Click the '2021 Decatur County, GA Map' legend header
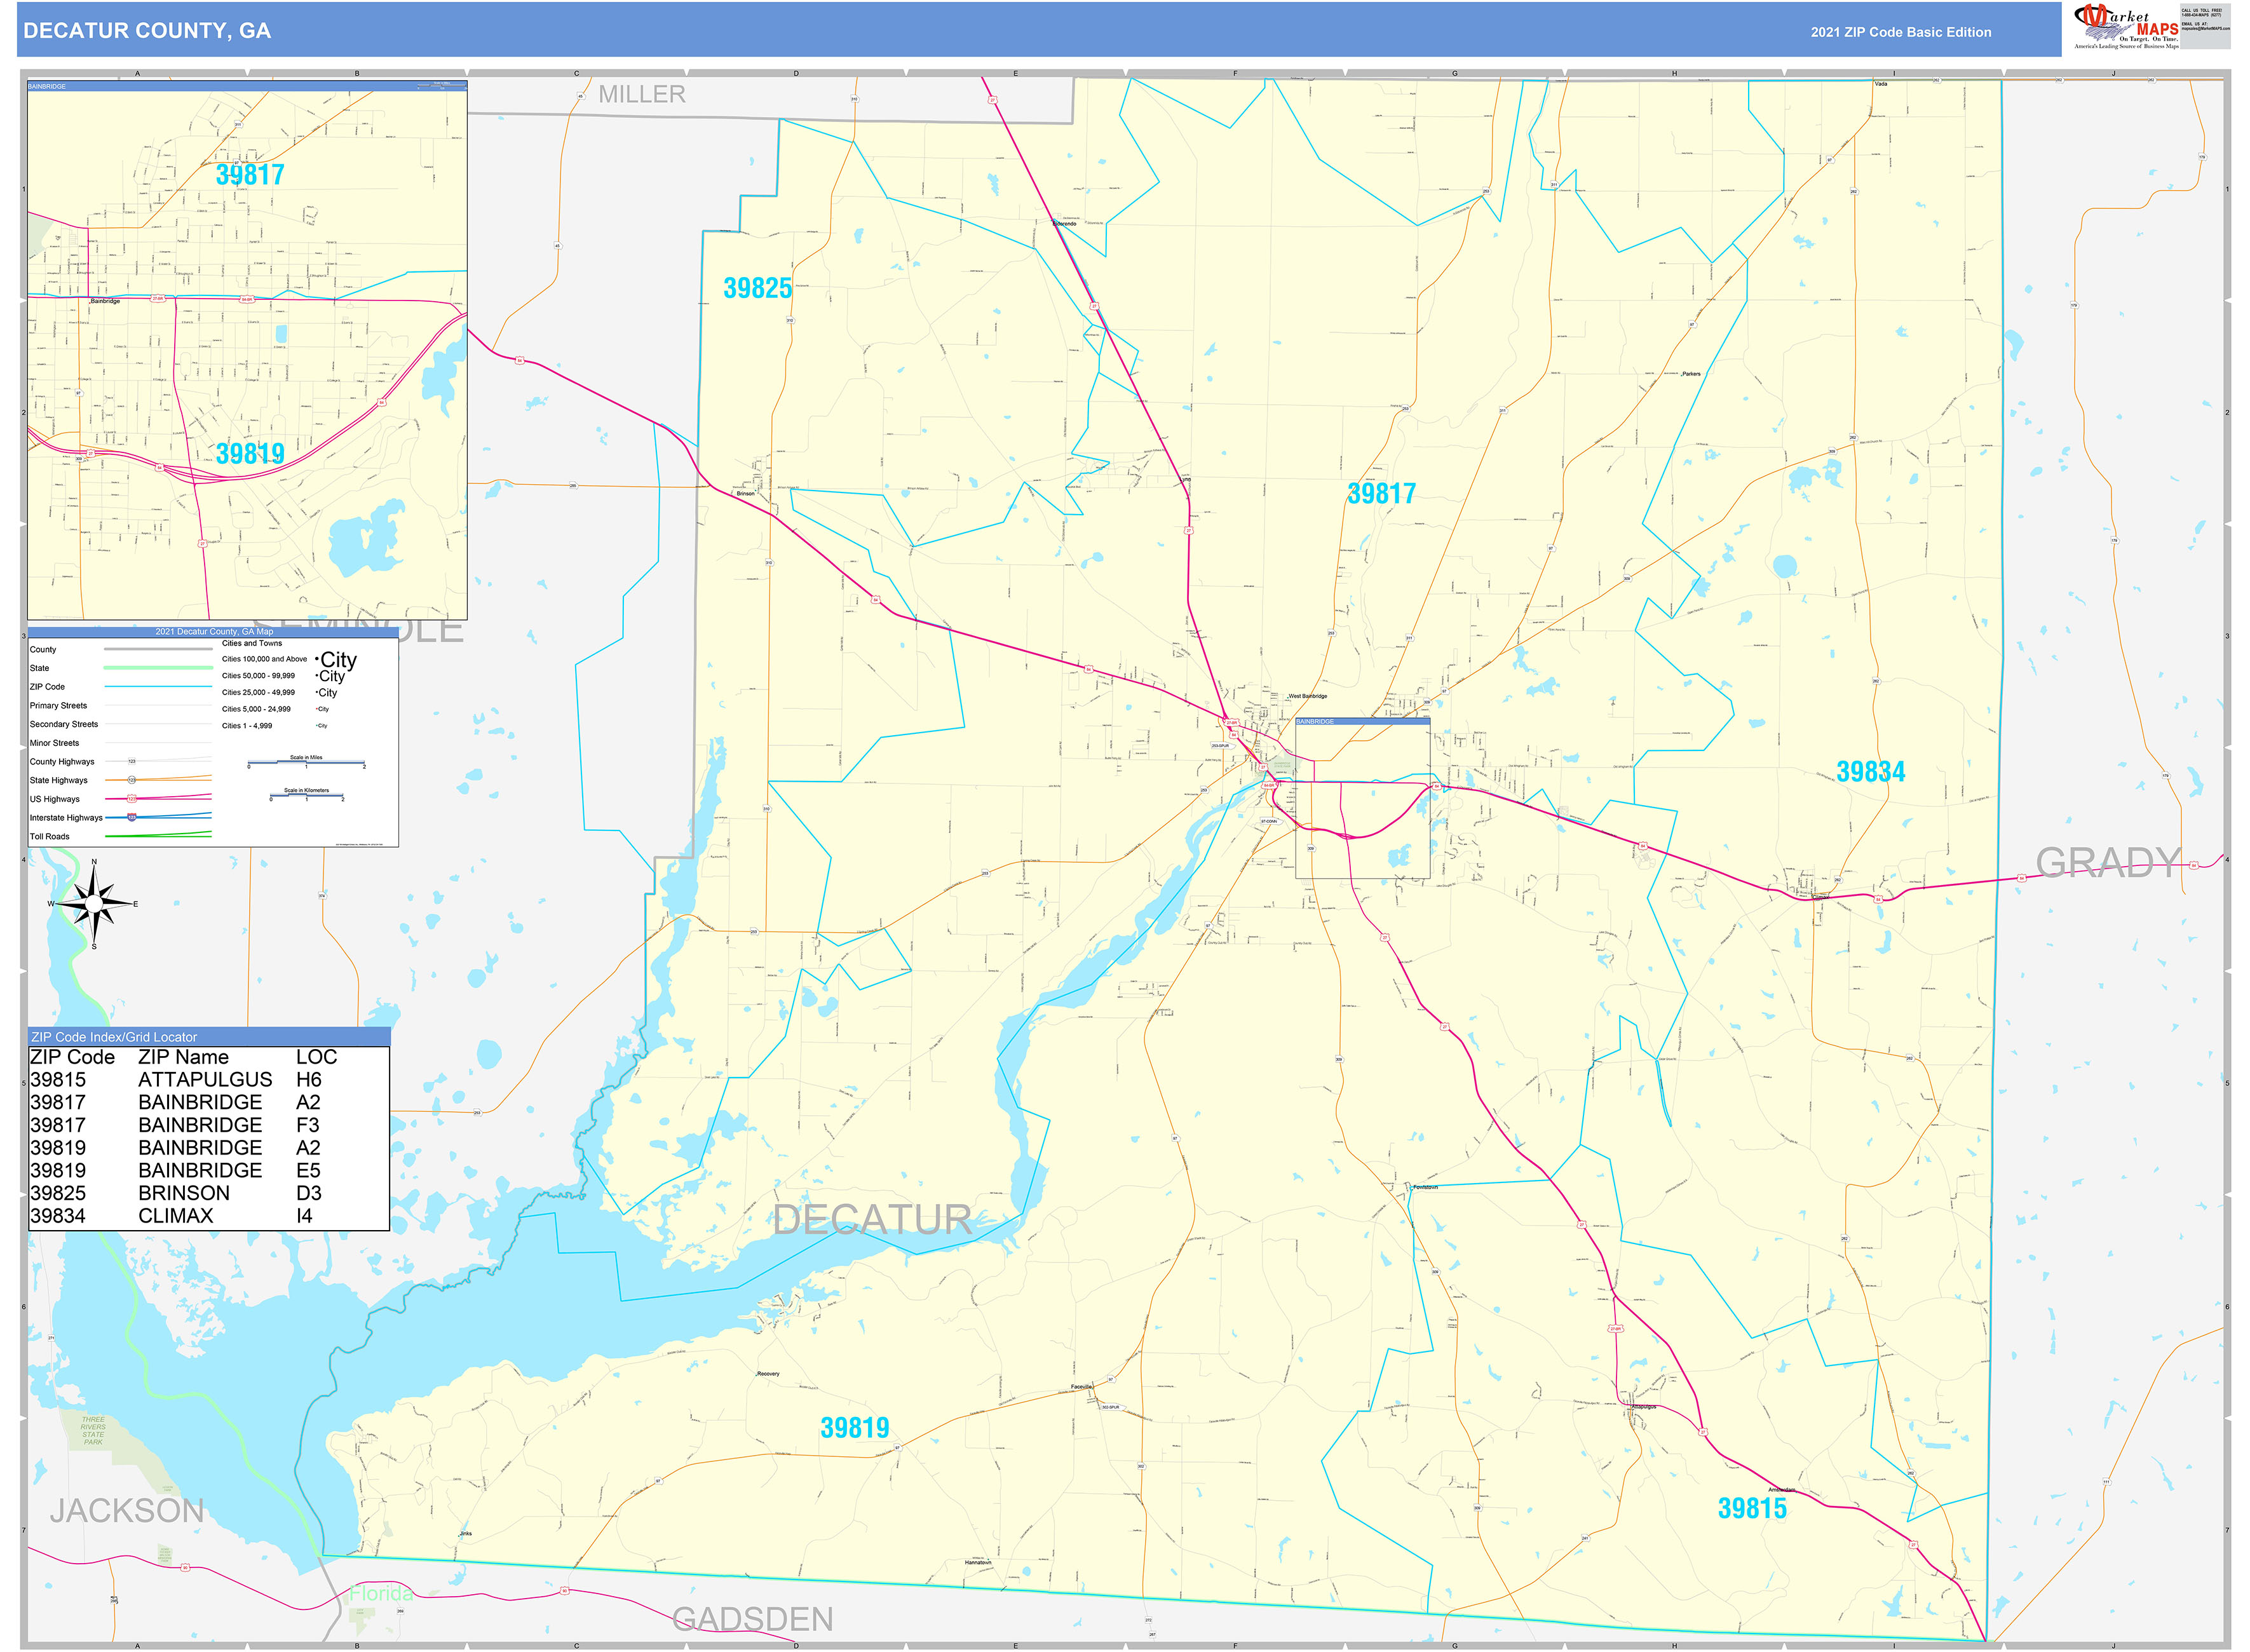2250x1652 pixels. (214, 632)
